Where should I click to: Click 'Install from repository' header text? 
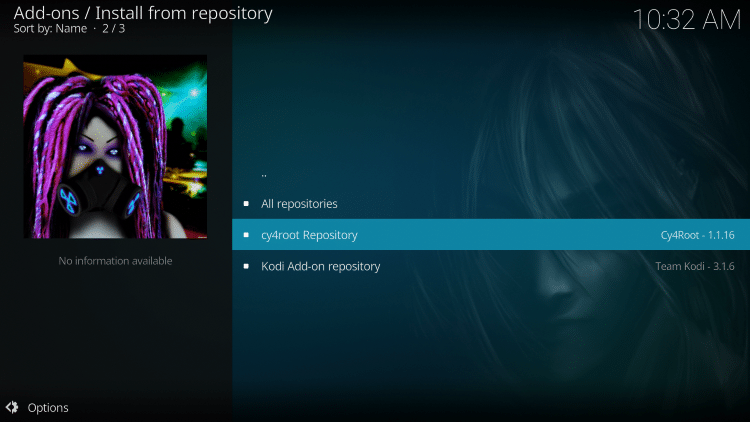(184, 13)
